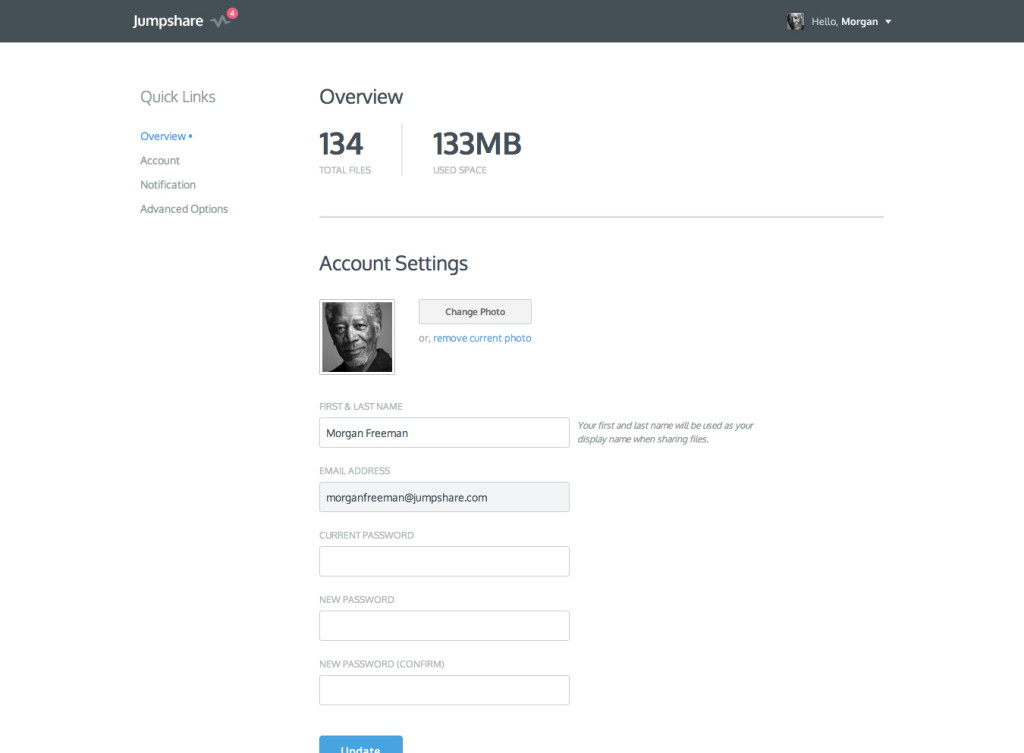
Task: Click the Jumpshare logo in header
Action: click(168, 21)
